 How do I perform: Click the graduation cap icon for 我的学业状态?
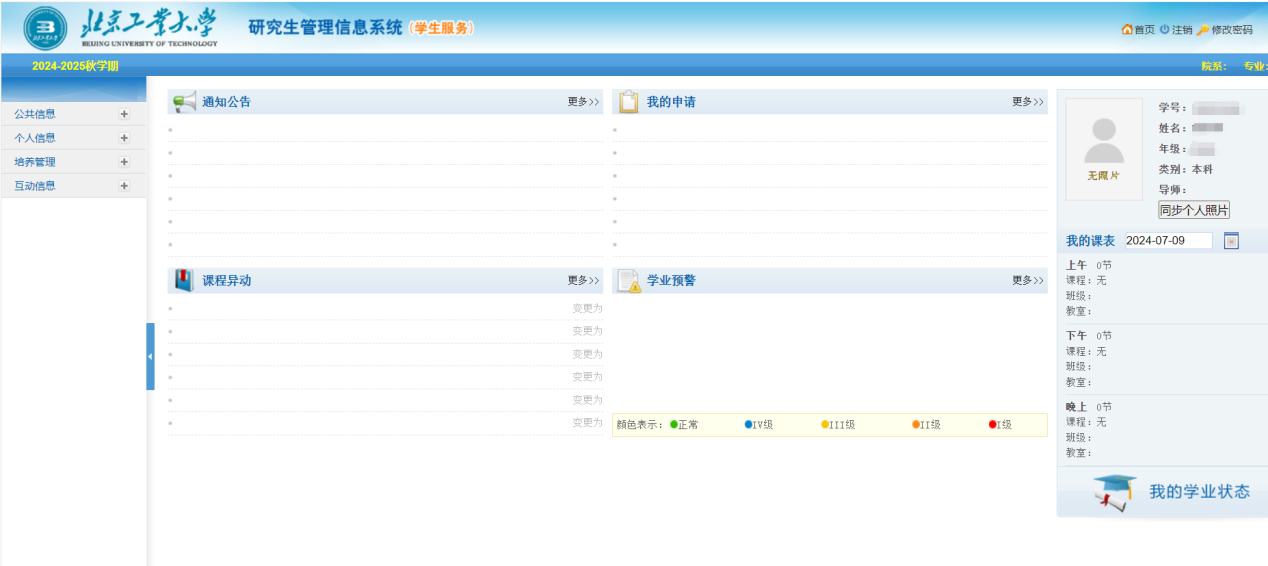click(x=1115, y=491)
